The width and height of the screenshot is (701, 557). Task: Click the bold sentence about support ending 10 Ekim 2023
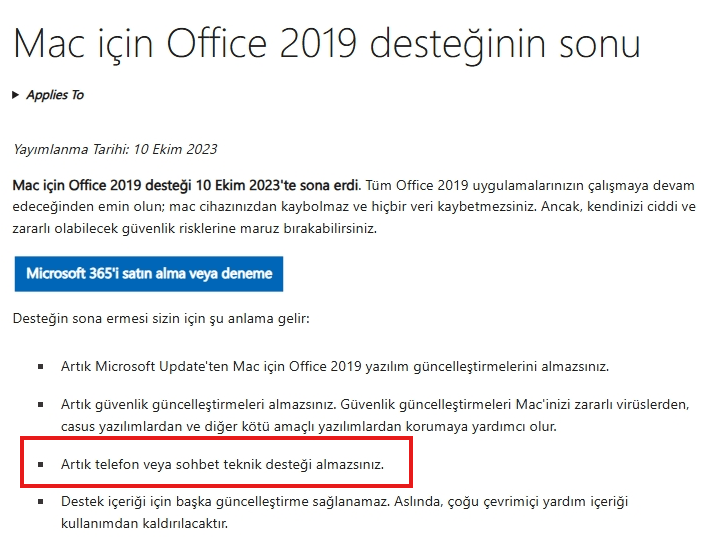(186, 185)
